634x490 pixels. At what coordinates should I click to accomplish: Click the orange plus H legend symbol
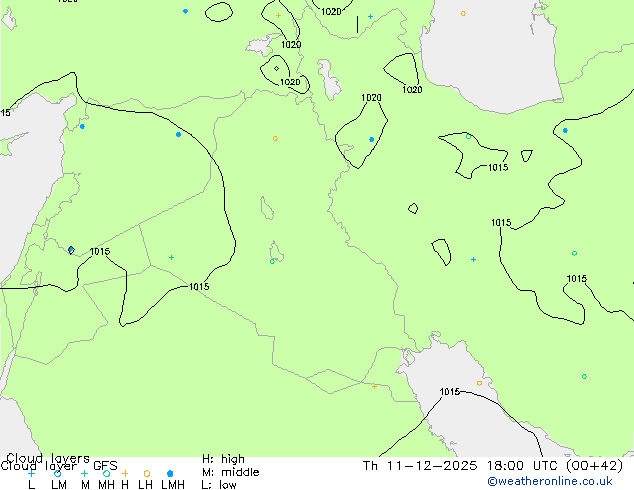(x=125, y=473)
